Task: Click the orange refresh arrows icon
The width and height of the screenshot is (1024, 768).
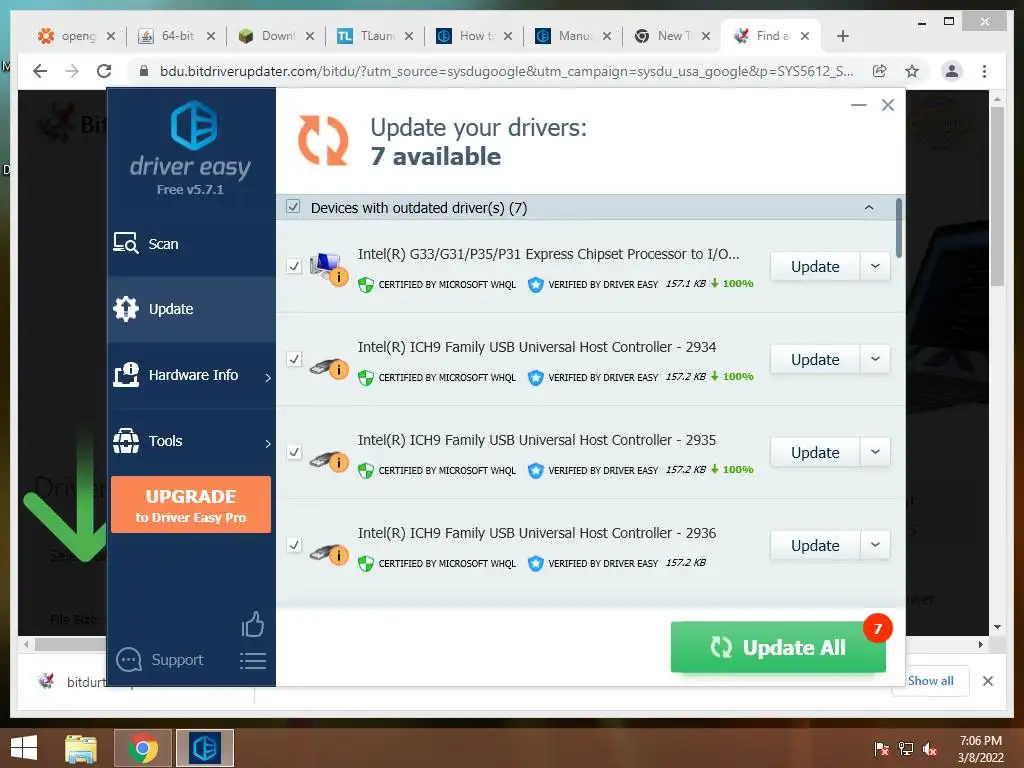Action: click(323, 140)
